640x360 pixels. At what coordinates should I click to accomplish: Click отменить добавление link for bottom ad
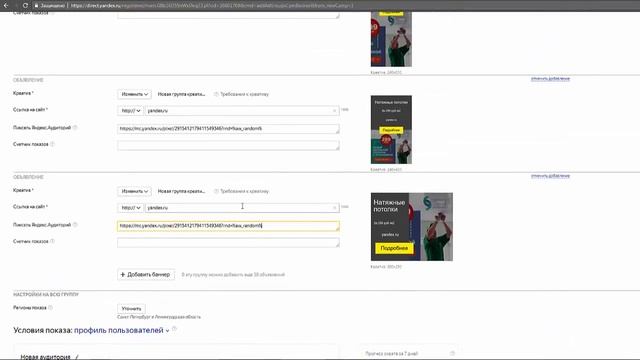coord(550,176)
